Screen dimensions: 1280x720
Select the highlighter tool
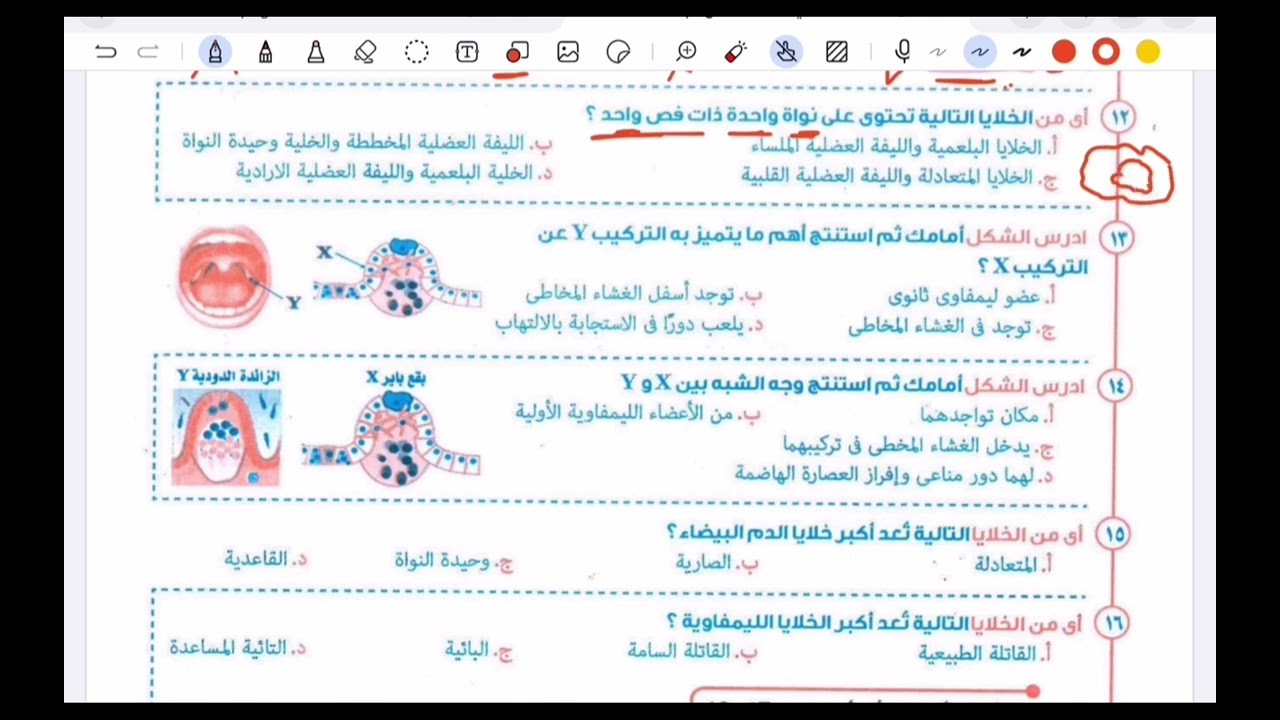(316, 52)
